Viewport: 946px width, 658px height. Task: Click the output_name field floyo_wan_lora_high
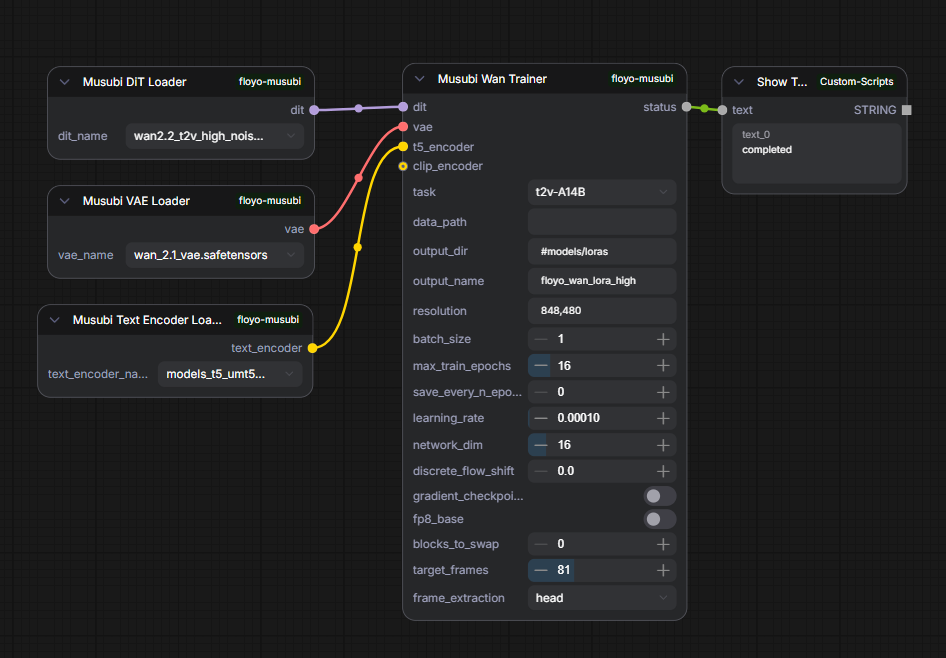click(x=601, y=281)
